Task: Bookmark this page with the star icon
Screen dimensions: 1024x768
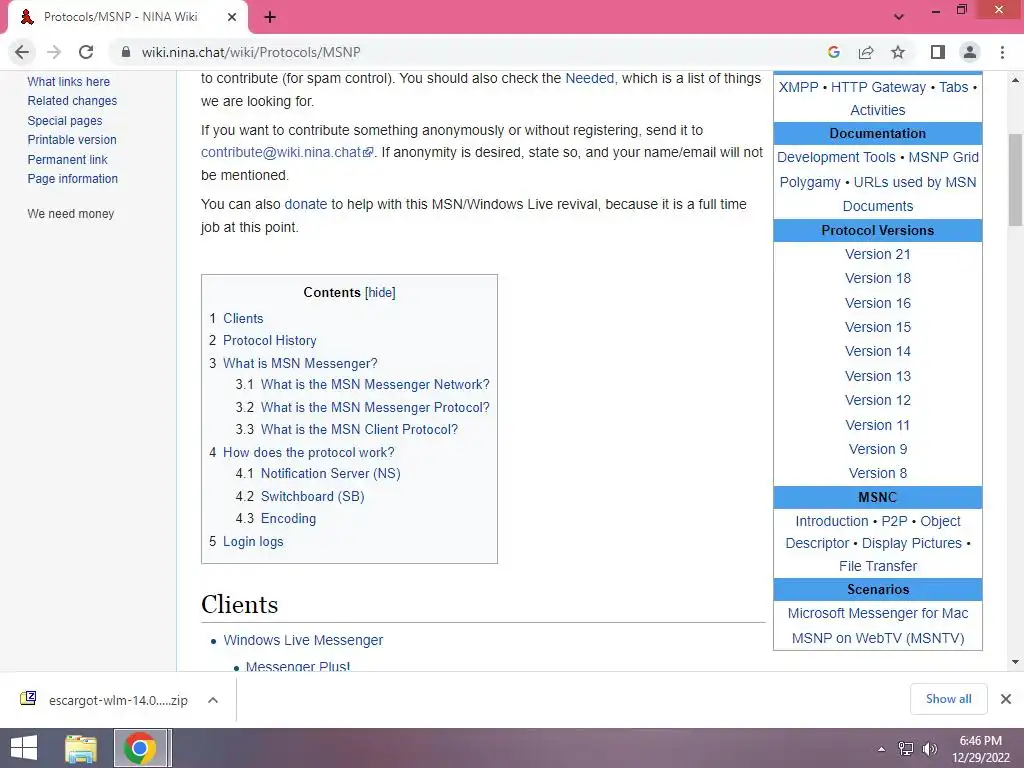Action: (898, 52)
